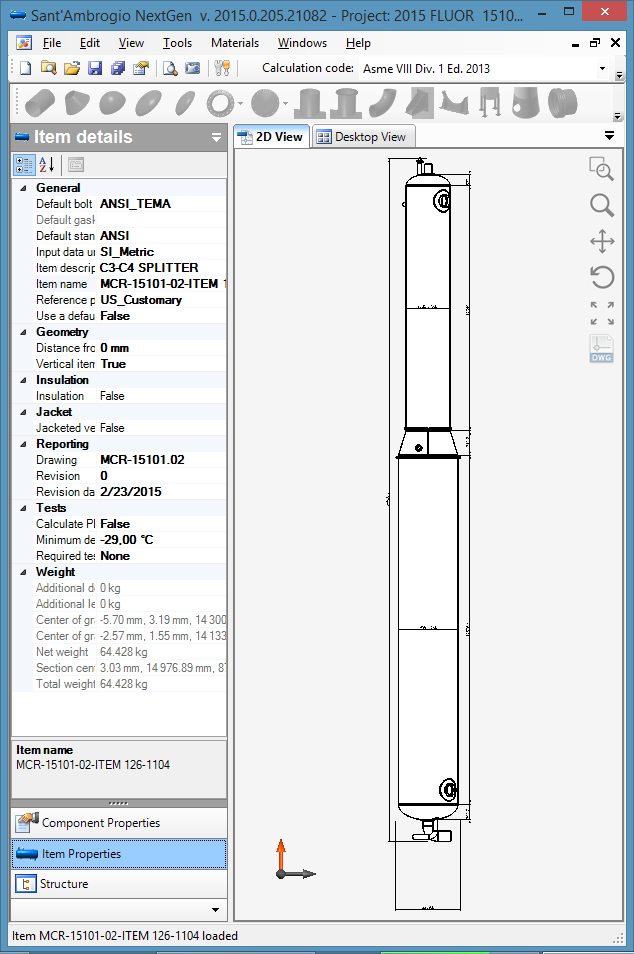Viewport: 634px width, 954px height.
Task: Add a conical shell component
Action: pos(77,103)
